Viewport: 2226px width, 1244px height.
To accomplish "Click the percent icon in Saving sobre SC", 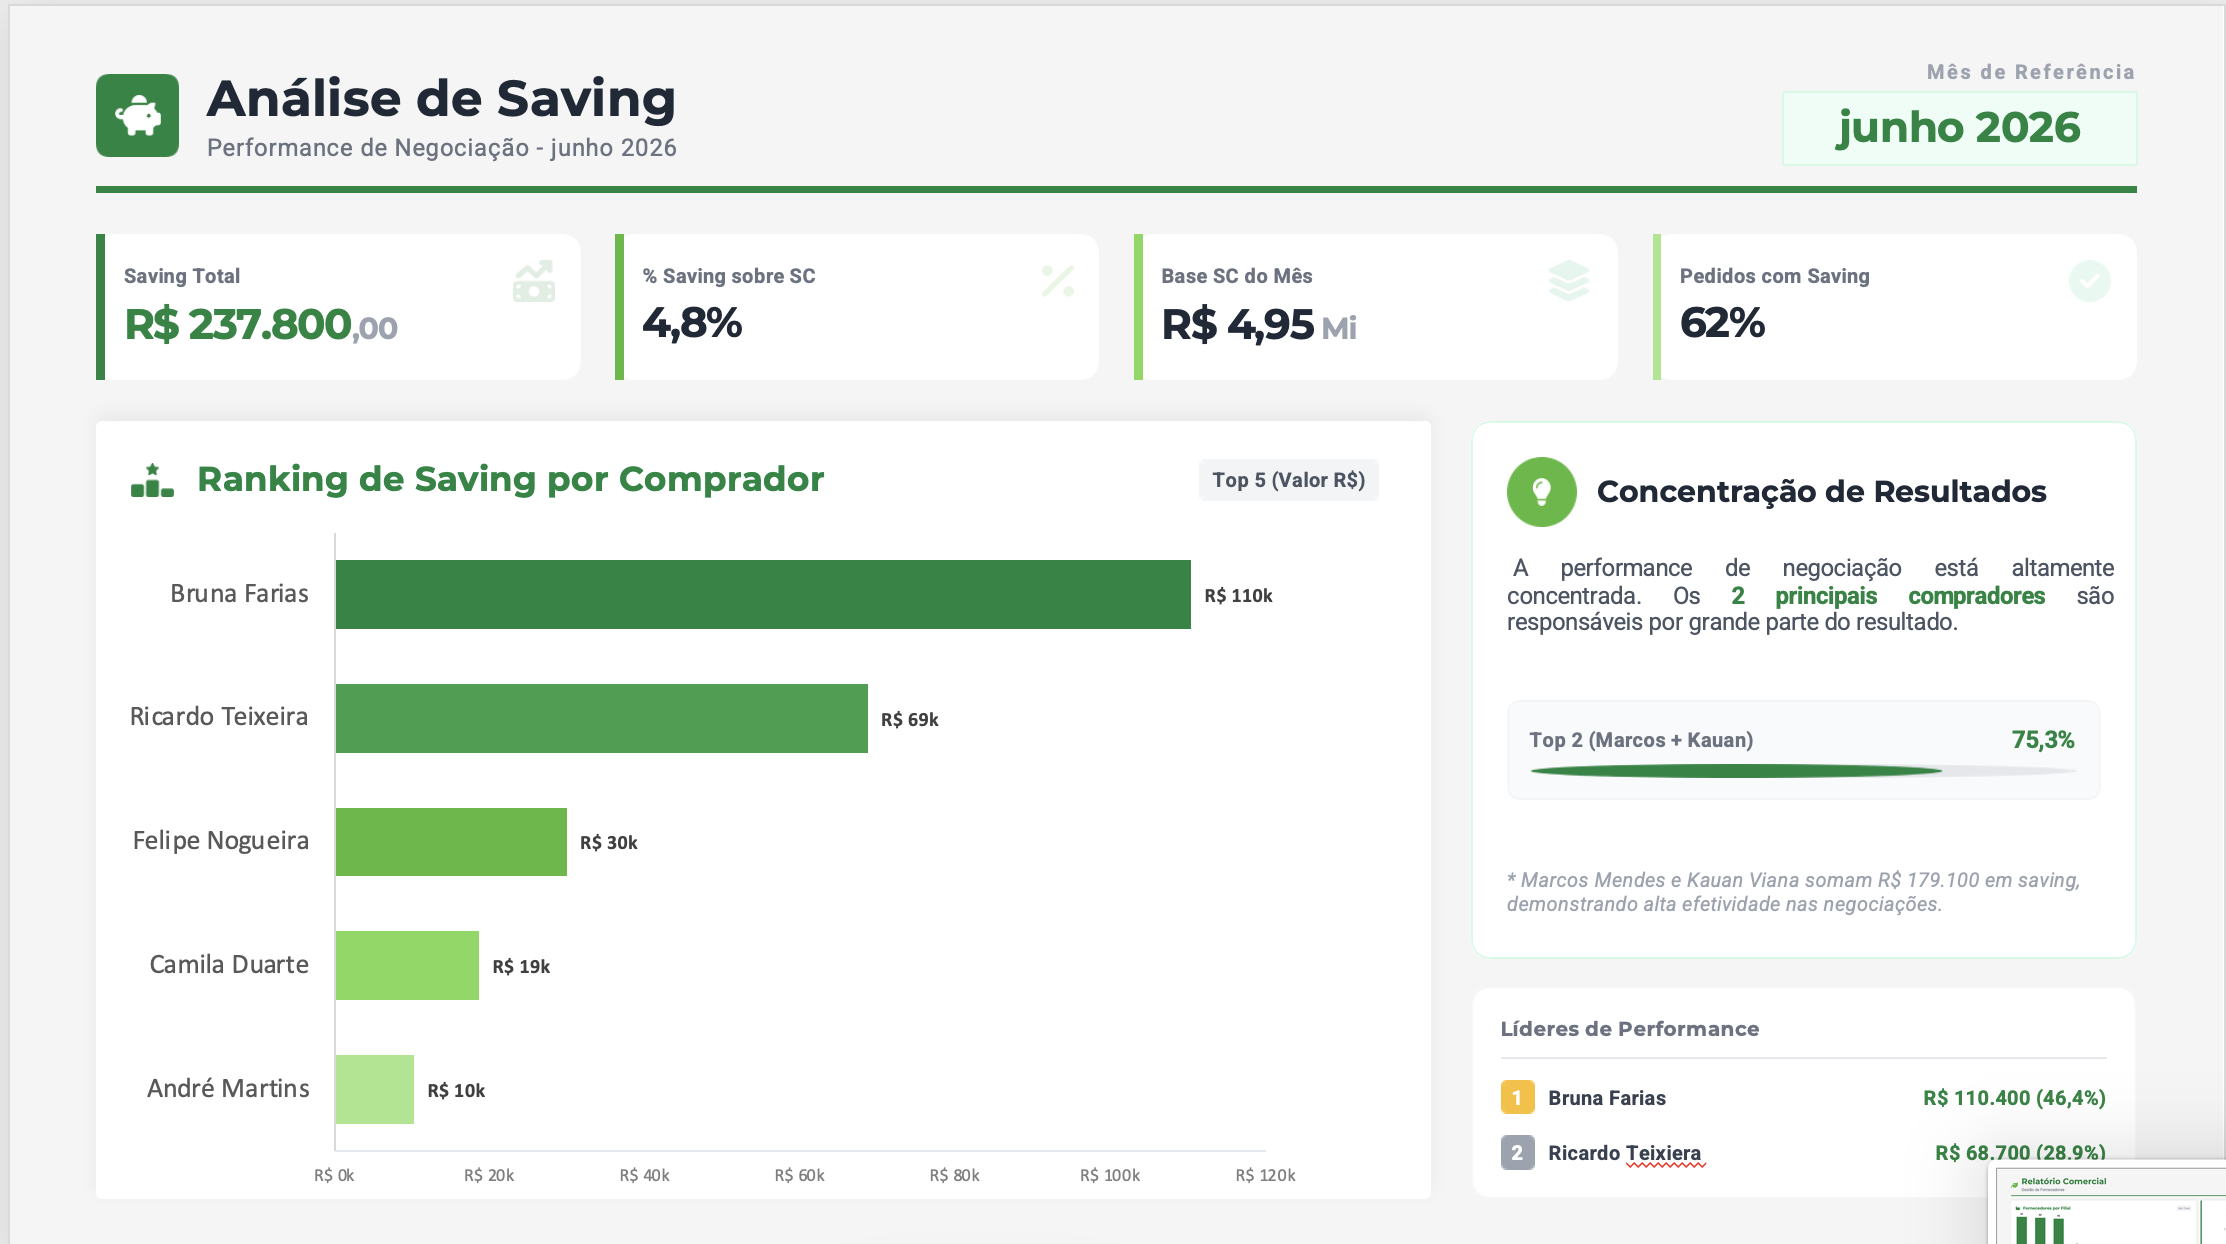I will pyautogui.click(x=1057, y=281).
